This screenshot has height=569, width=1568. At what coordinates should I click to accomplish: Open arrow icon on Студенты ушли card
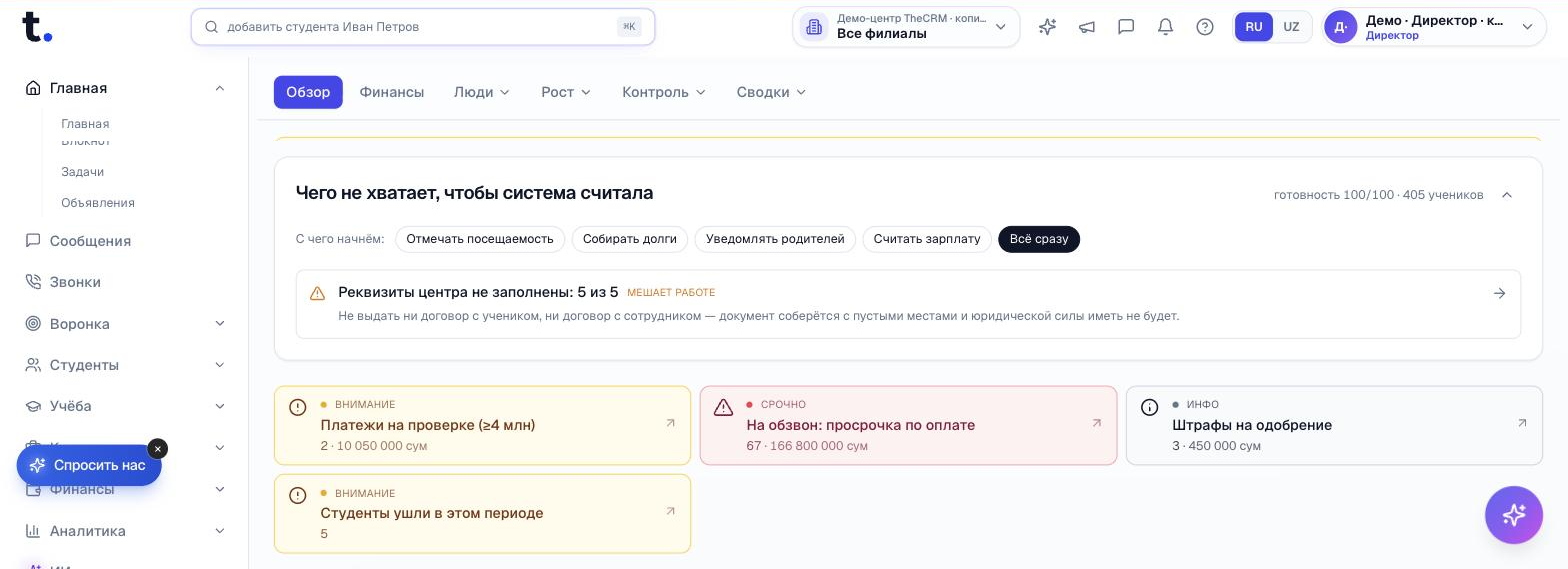tap(671, 511)
